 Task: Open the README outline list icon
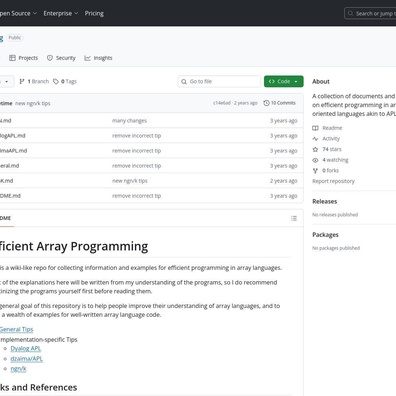pyautogui.click(x=294, y=218)
